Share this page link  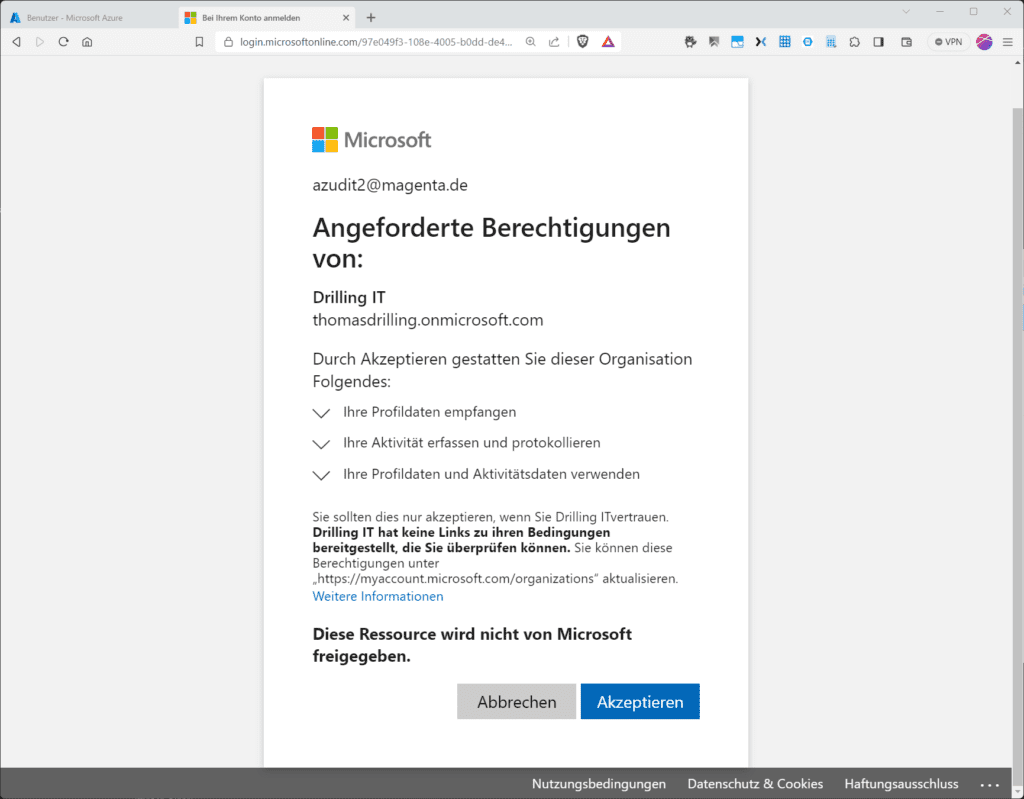pos(554,42)
